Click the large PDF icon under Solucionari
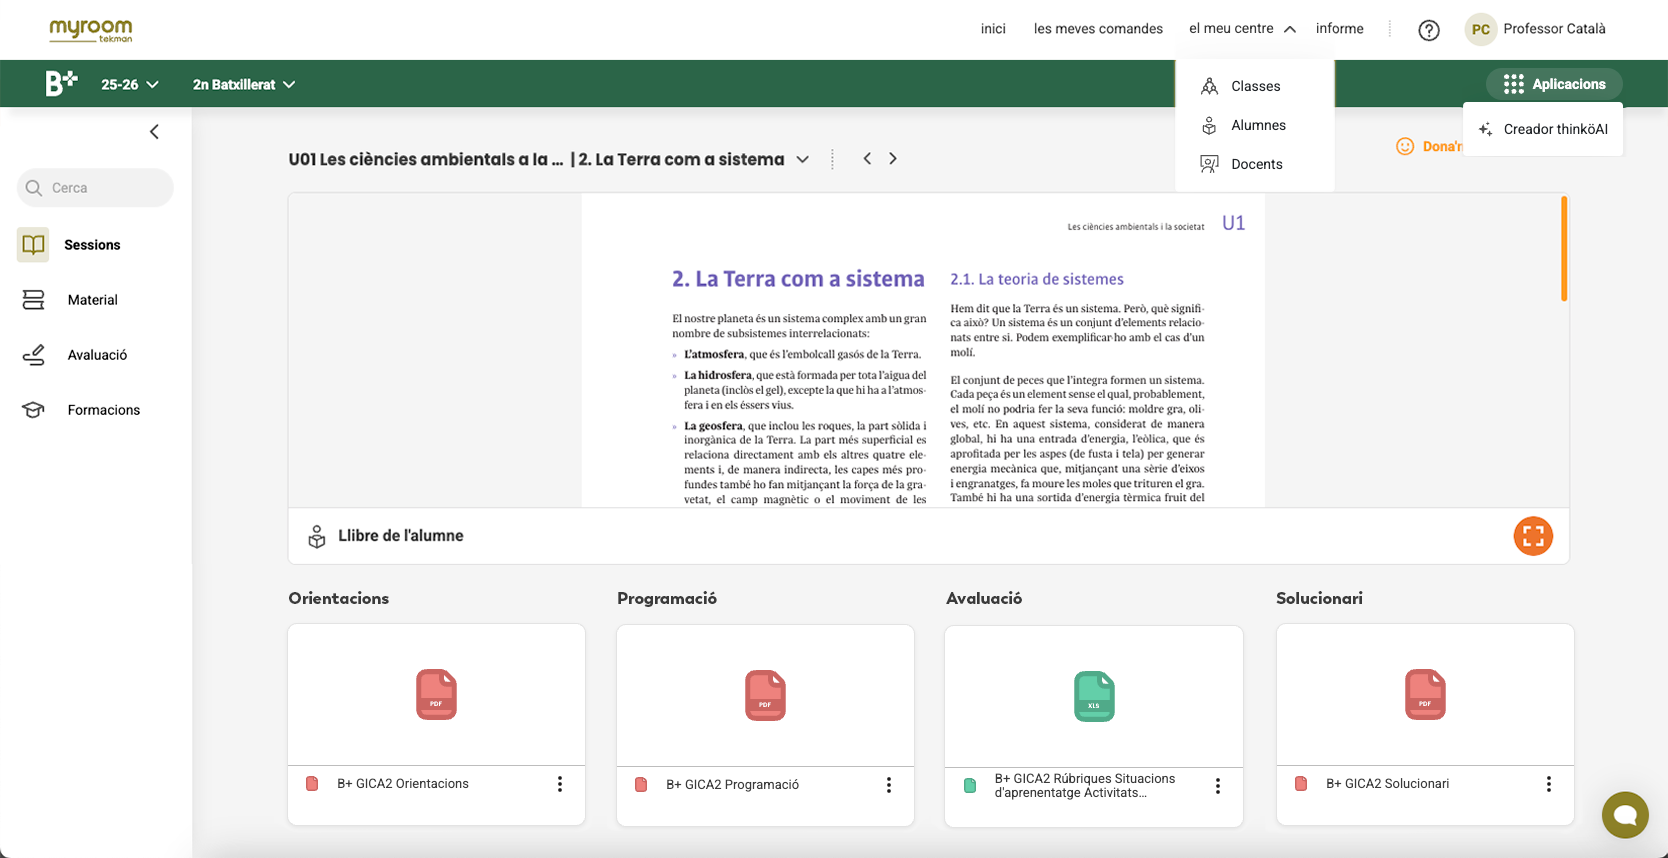Viewport: 1668px width, 858px height. pyautogui.click(x=1425, y=695)
